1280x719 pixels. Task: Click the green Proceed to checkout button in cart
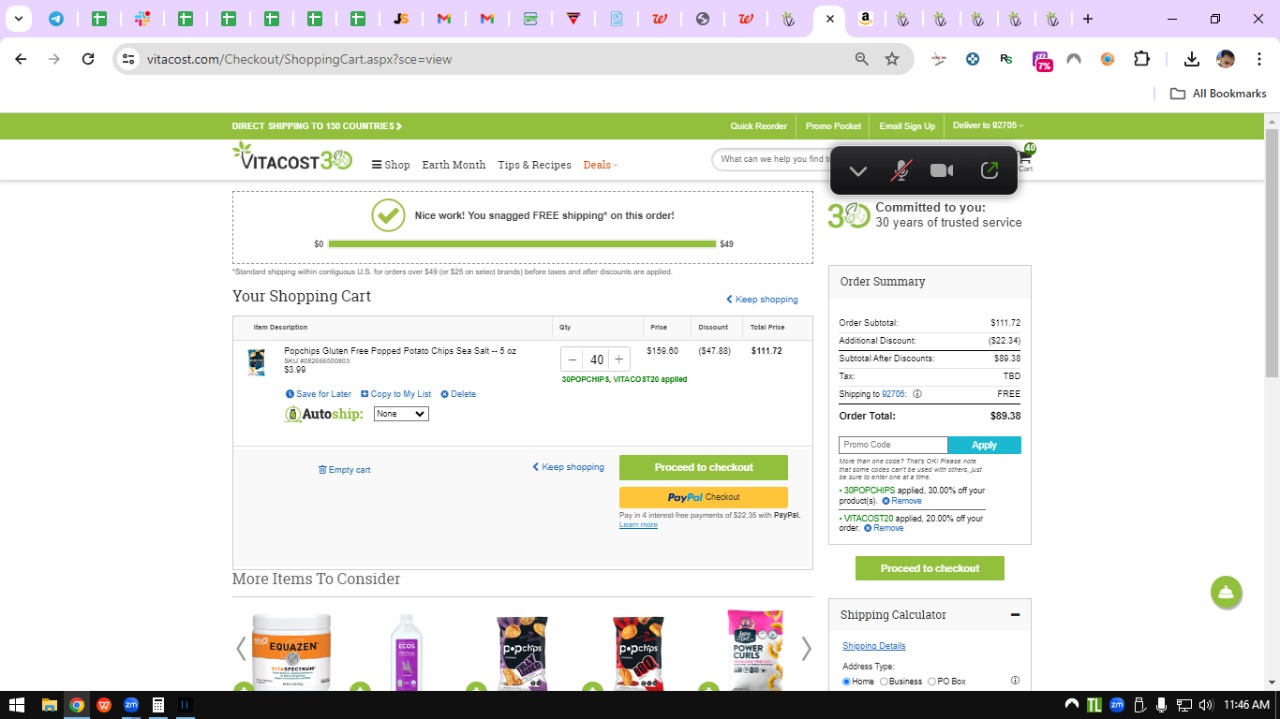(x=703, y=468)
